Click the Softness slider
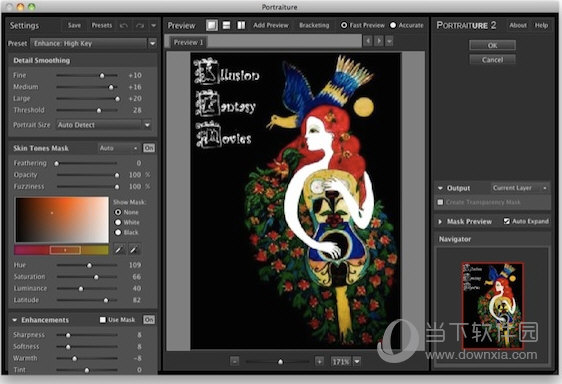 coord(87,347)
